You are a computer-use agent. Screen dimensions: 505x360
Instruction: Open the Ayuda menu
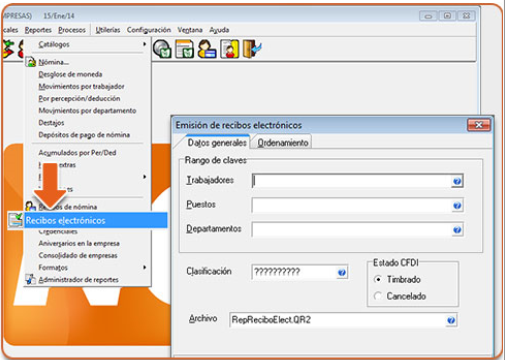(x=219, y=30)
